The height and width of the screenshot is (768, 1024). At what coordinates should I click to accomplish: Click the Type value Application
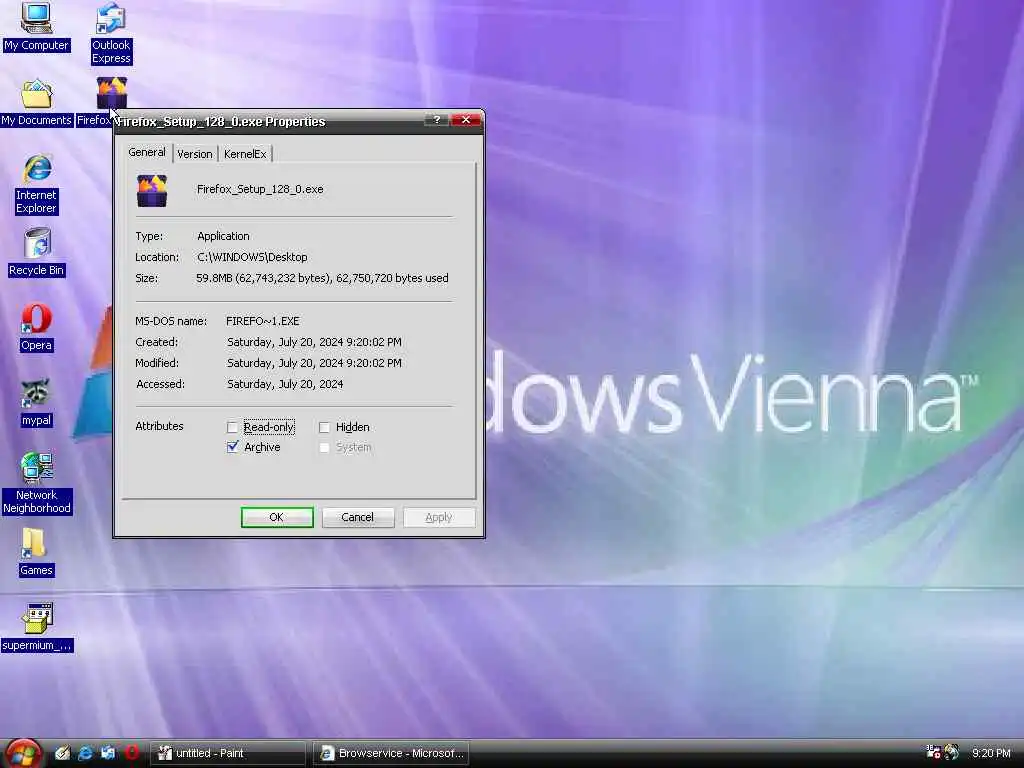(223, 236)
